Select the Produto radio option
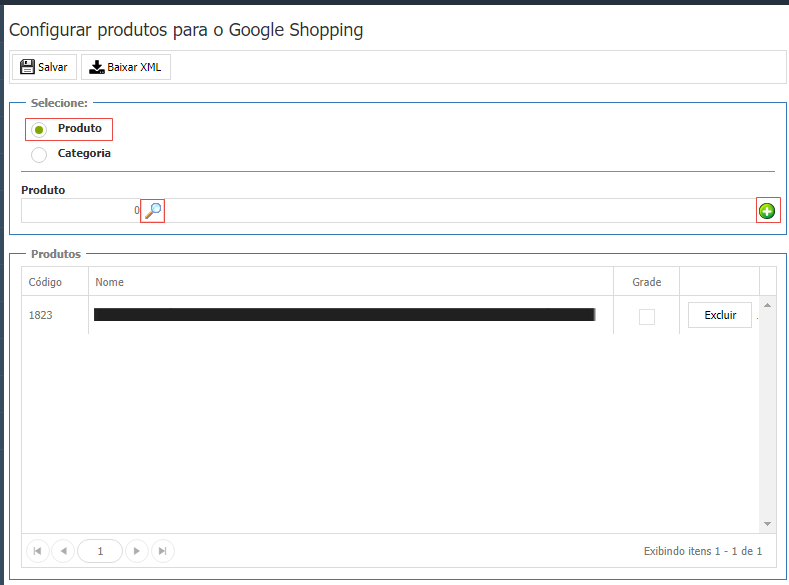 pyautogui.click(x=40, y=130)
